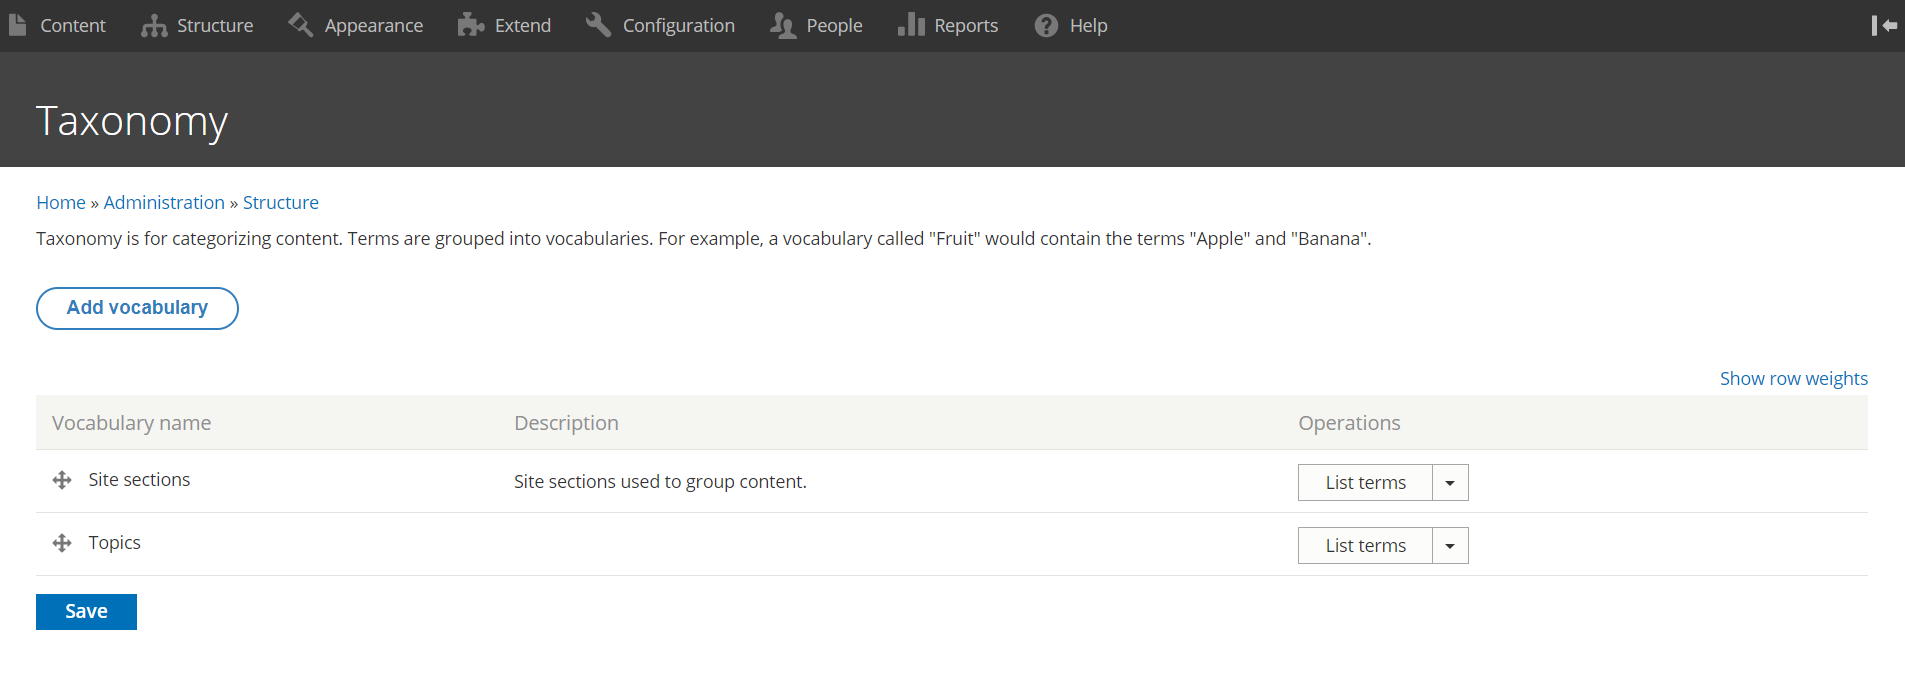The height and width of the screenshot is (682, 1905).
Task: Toggle Show row weights
Action: click(1793, 379)
